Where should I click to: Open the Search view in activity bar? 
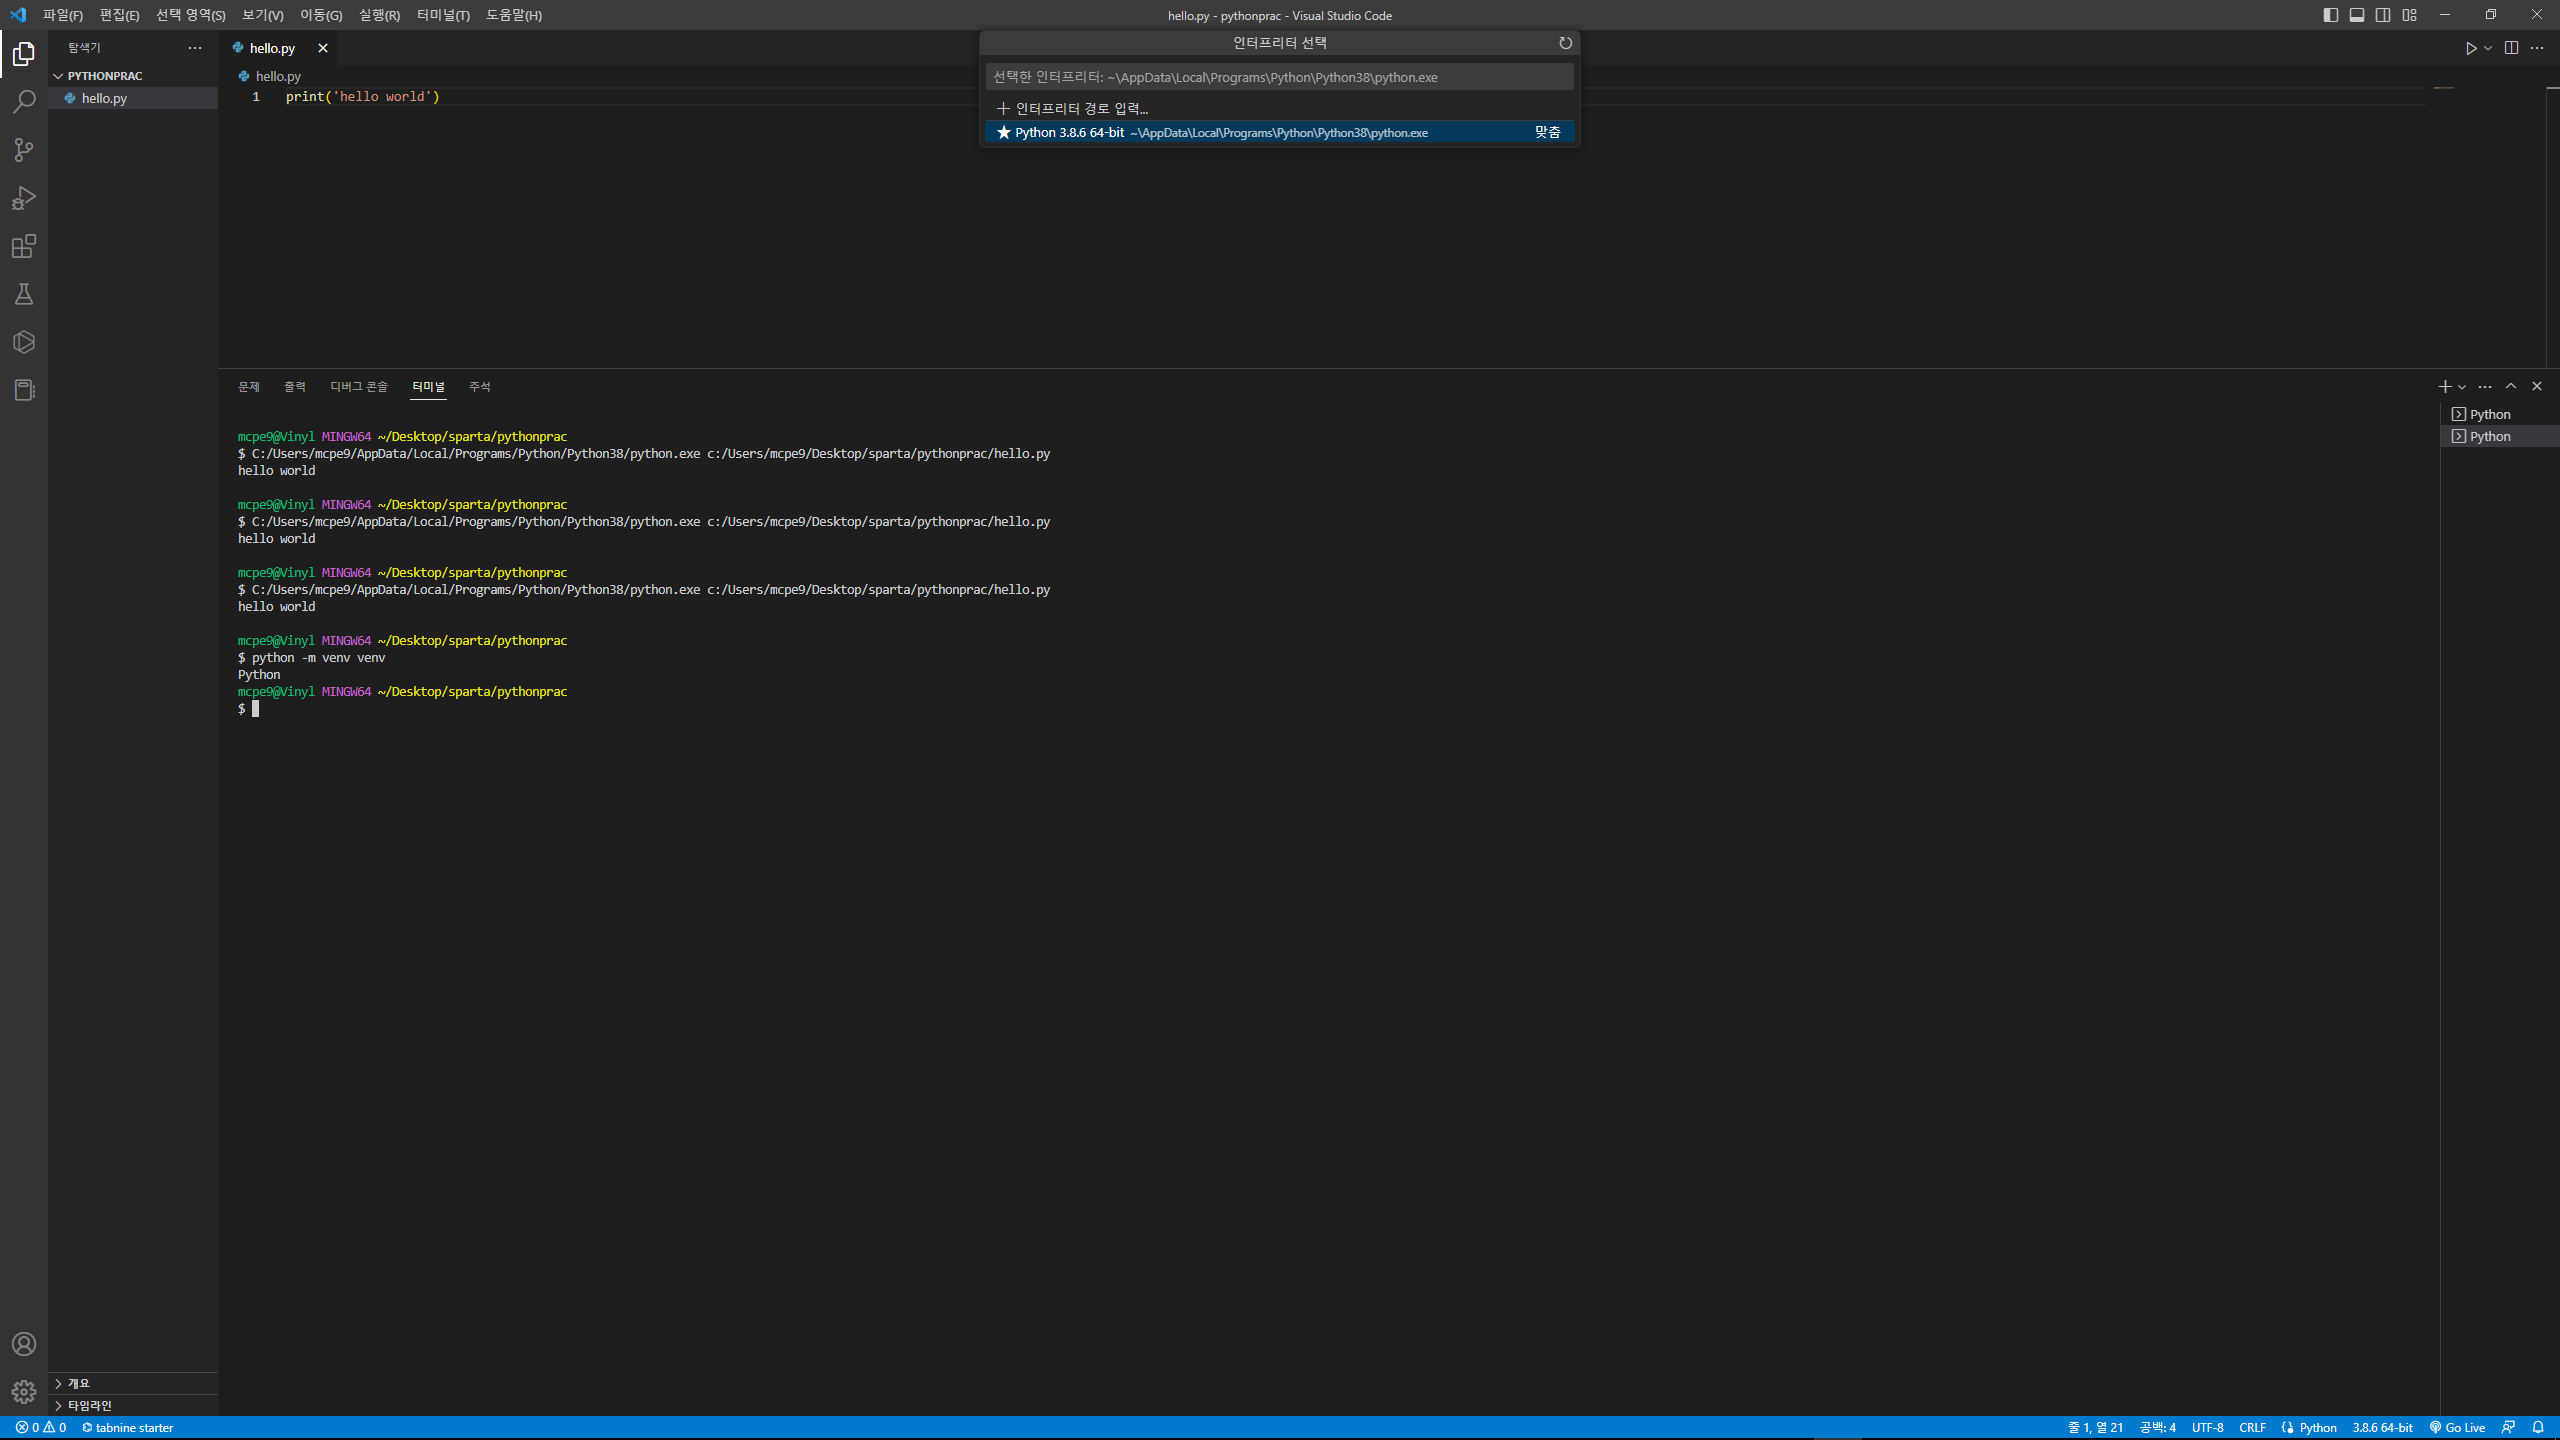[x=24, y=102]
